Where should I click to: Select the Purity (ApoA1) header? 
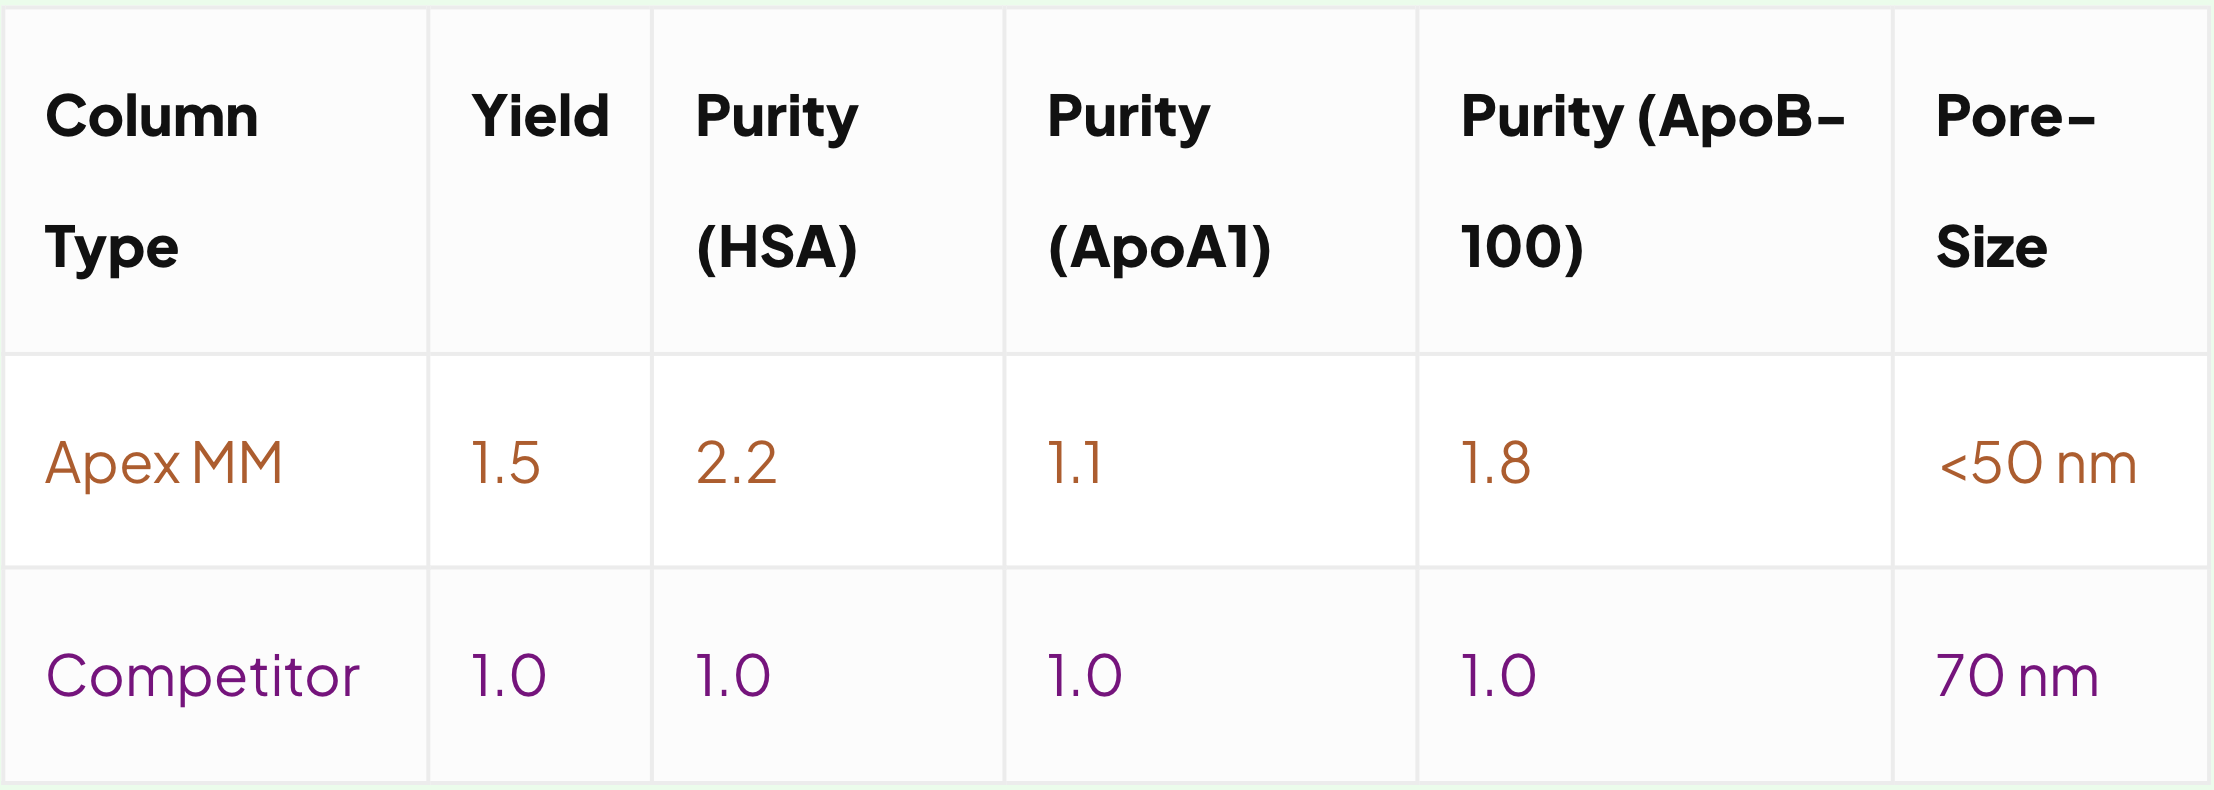click(1210, 181)
